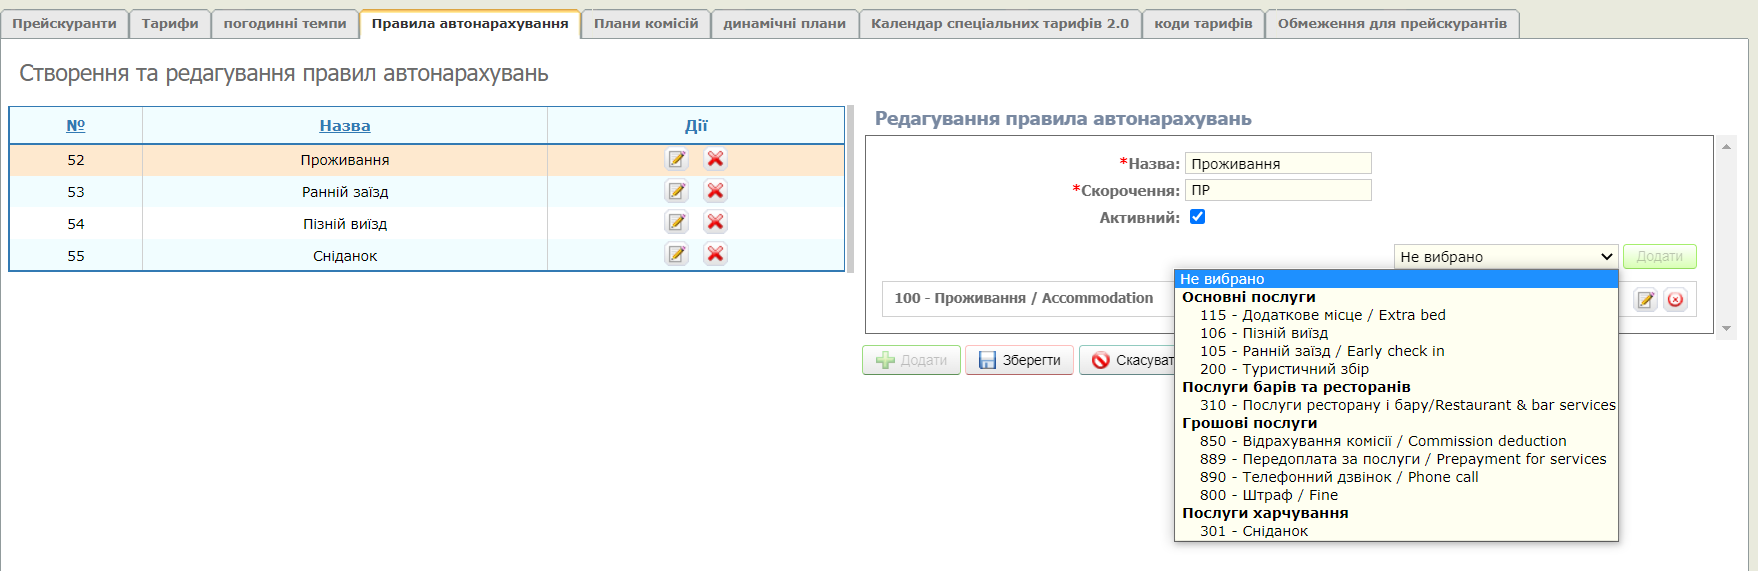Sort table by Назва column header
Image resolution: width=1758 pixels, height=571 pixels.
coord(345,126)
